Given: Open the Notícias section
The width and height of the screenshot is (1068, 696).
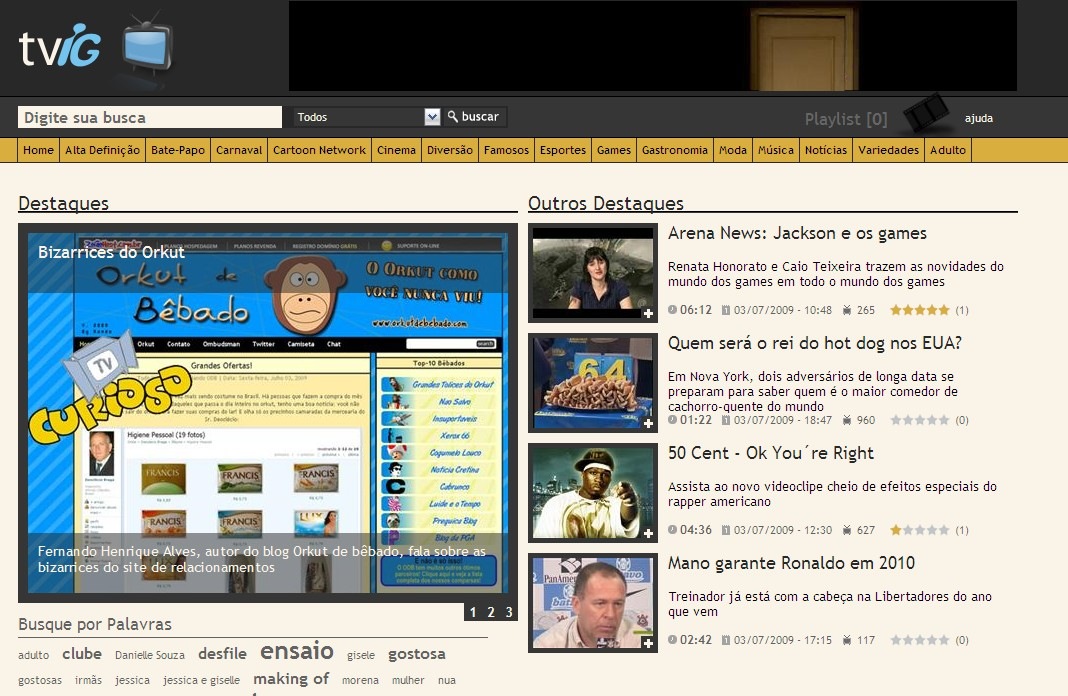Looking at the screenshot, I should coord(826,150).
